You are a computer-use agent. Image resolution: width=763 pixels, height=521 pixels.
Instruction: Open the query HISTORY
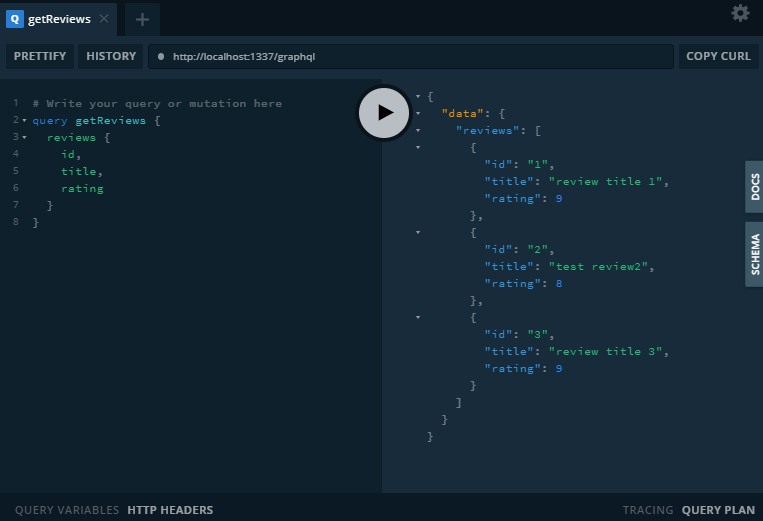click(110, 57)
